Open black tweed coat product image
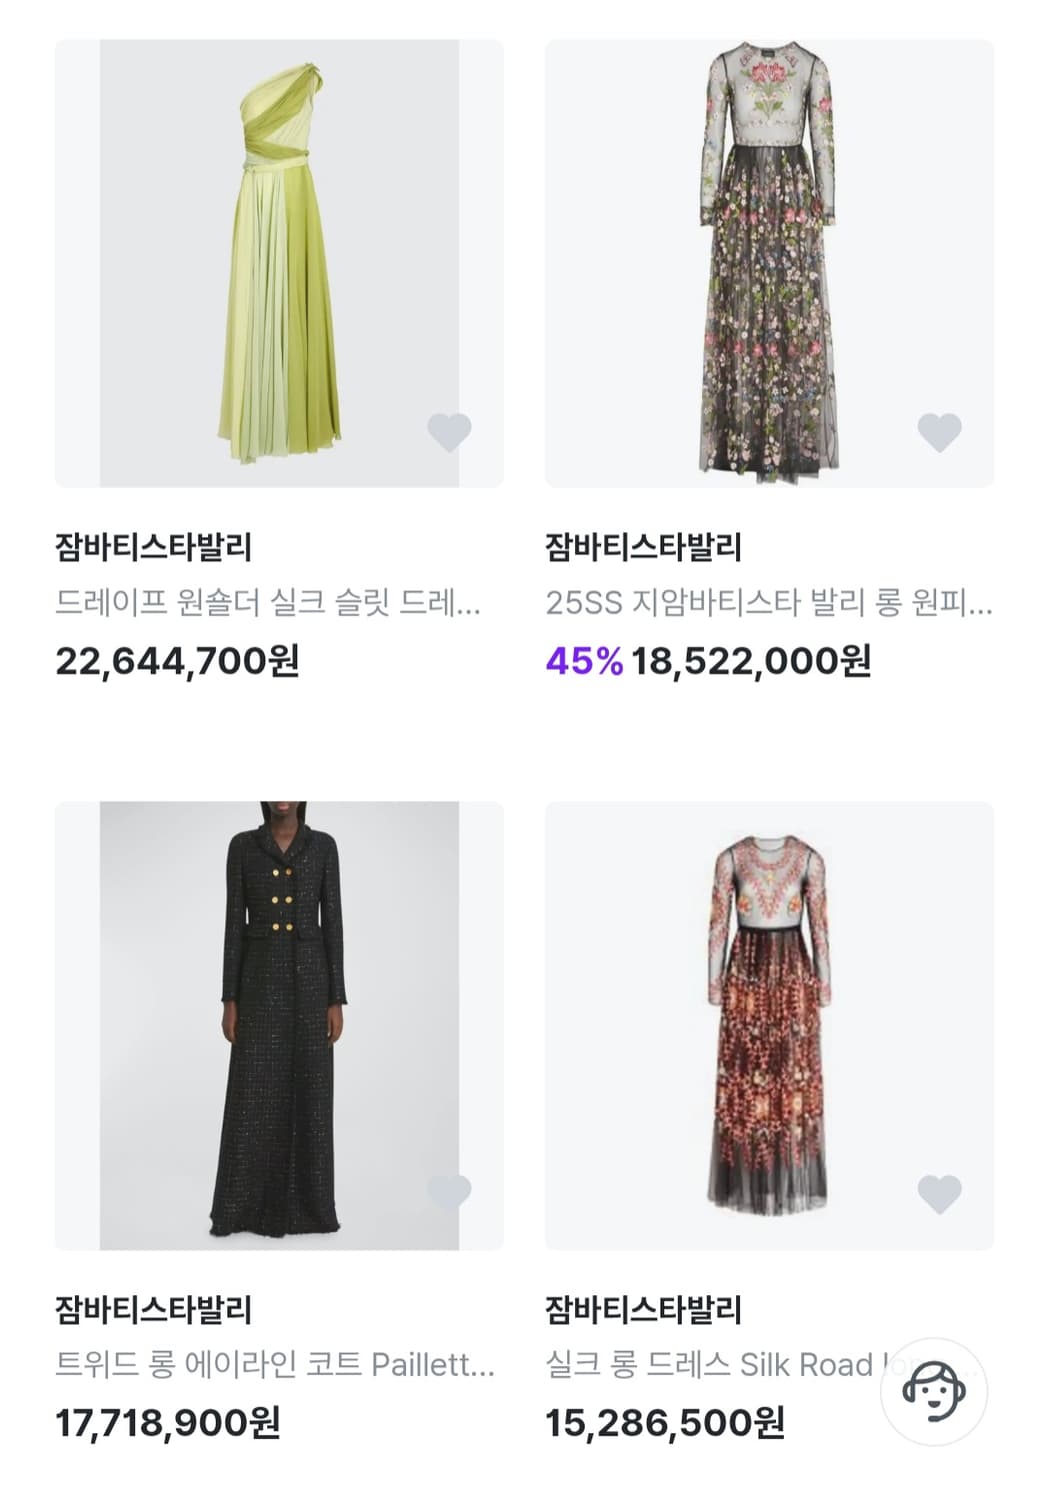This screenshot has width=1049, height=1500. tap(279, 1025)
